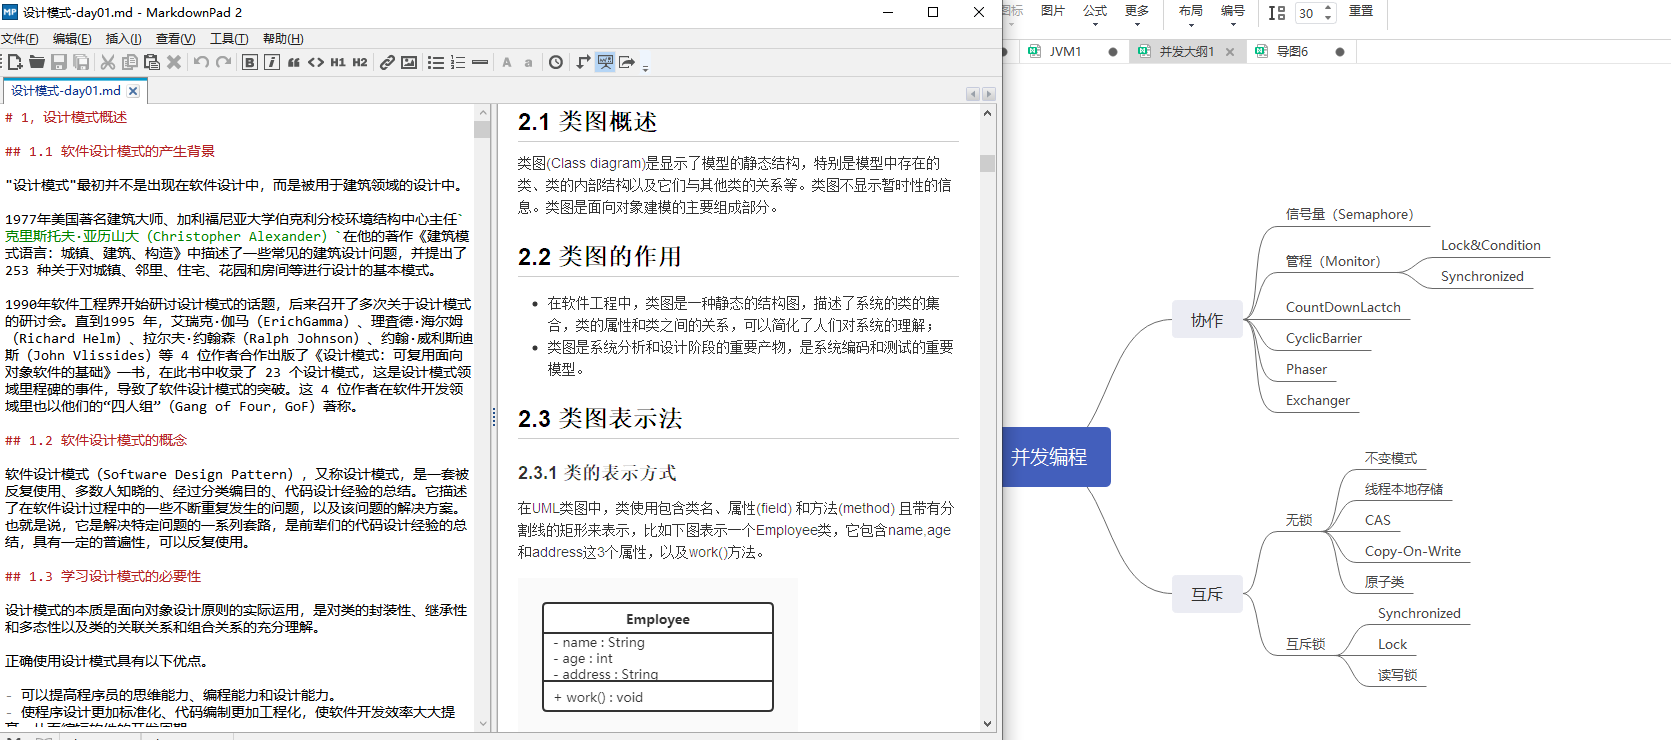The width and height of the screenshot is (1671, 740).
Task: Open the 插入(I) menu
Action: pyautogui.click(x=123, y=39)
